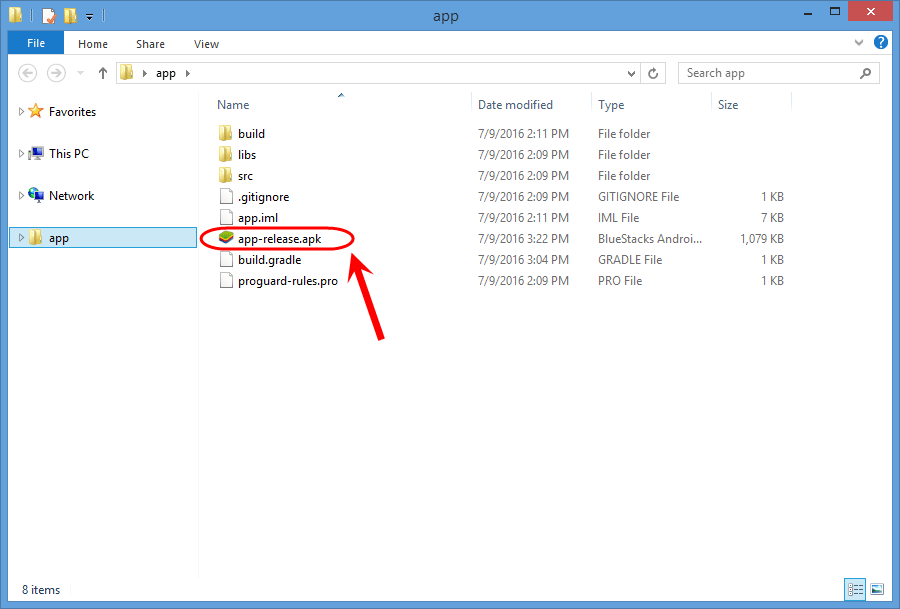Expand the chevron after app in address bar
The width and height of the screenshot is (900, 609).
[x=188, y=73]
